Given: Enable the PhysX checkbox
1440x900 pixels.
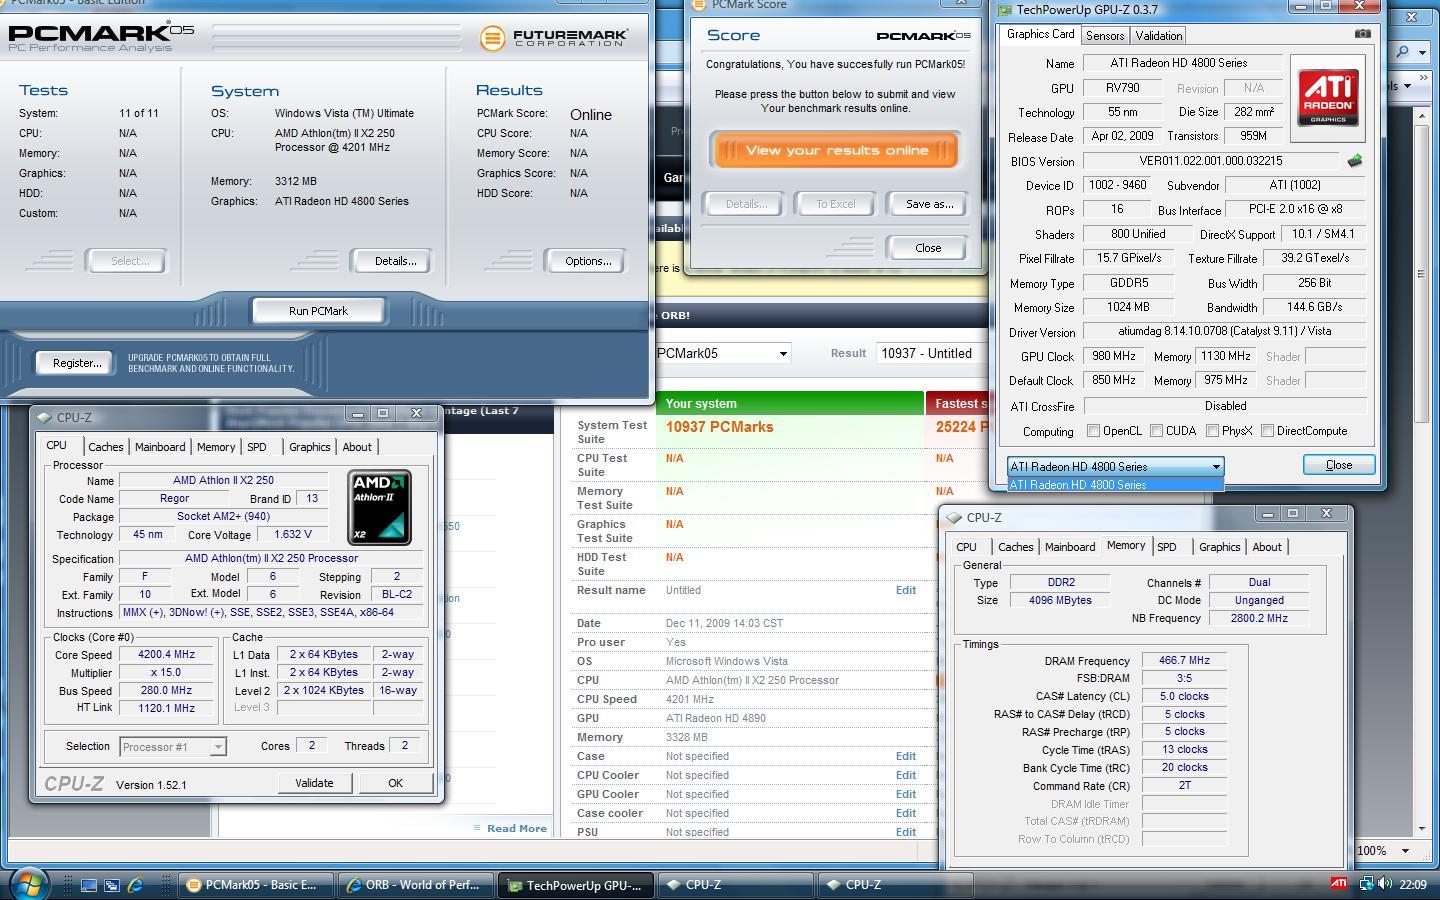Looking at the screenshot, I should [1212, 431].
